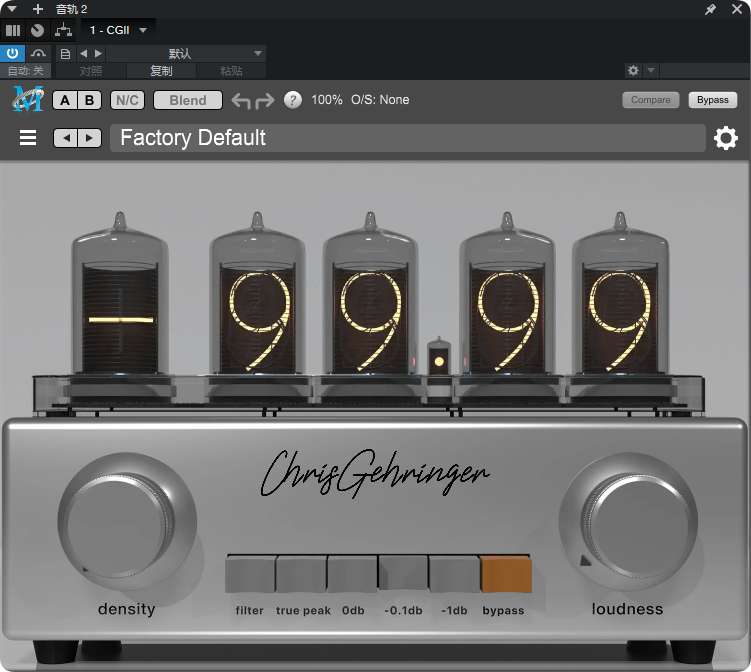Viewport: 751px width, 672px height.
Task: Open the channel editor bars icon
Action: [13, 31]
